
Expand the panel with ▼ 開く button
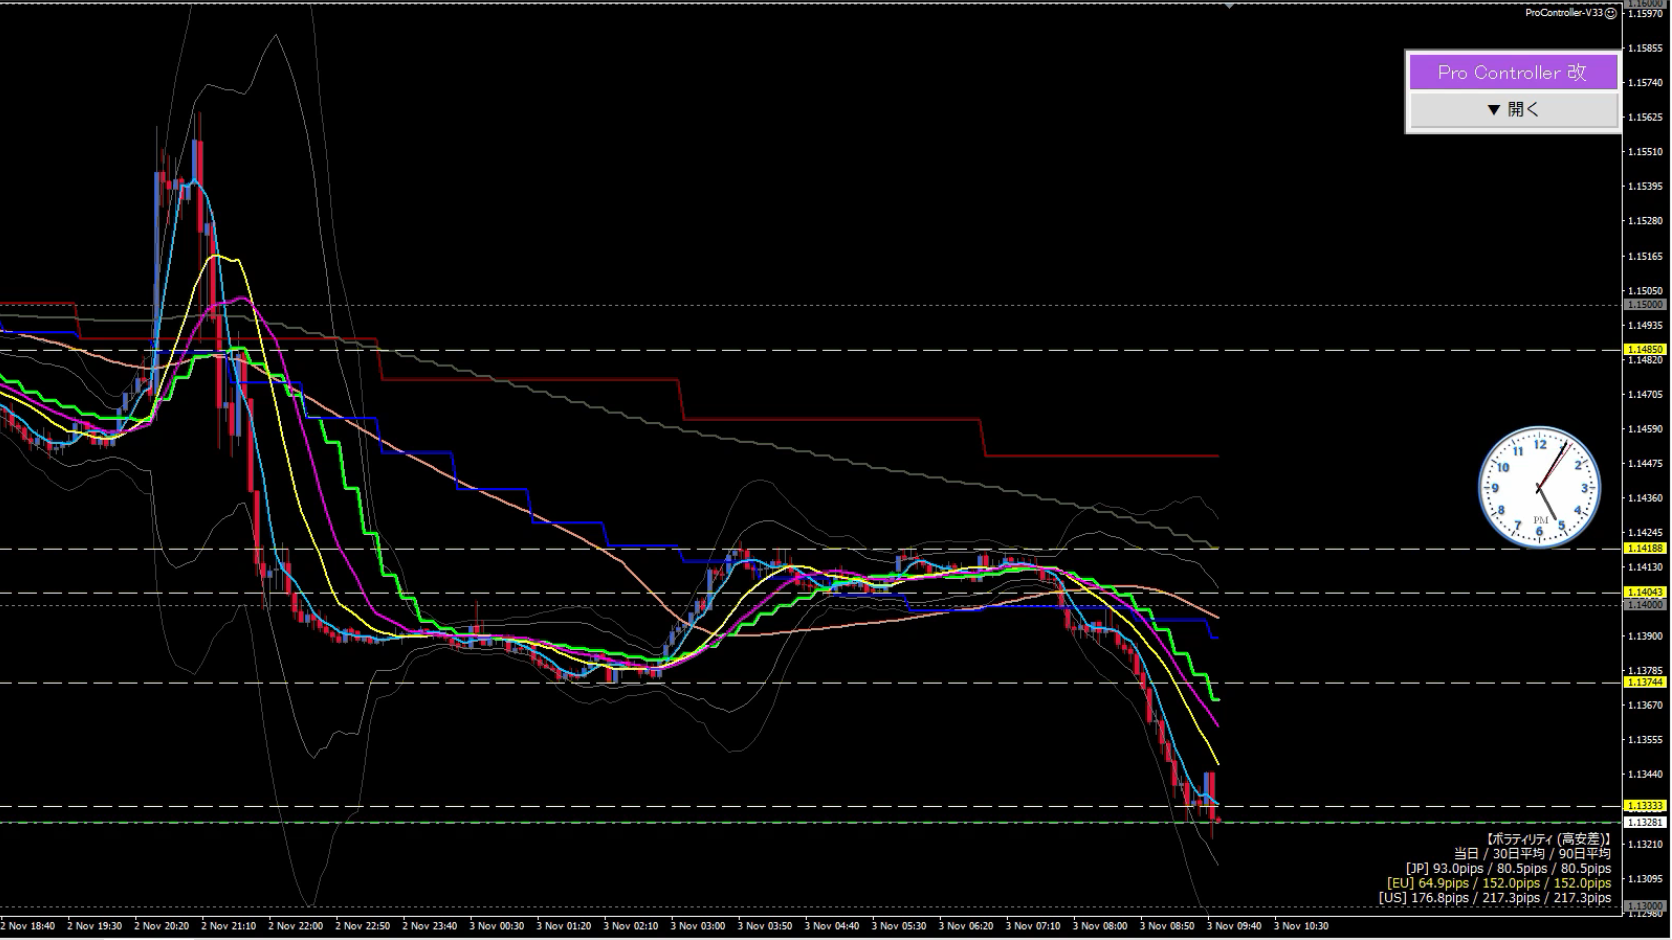pyautogui.click(x=1513, y=109)
